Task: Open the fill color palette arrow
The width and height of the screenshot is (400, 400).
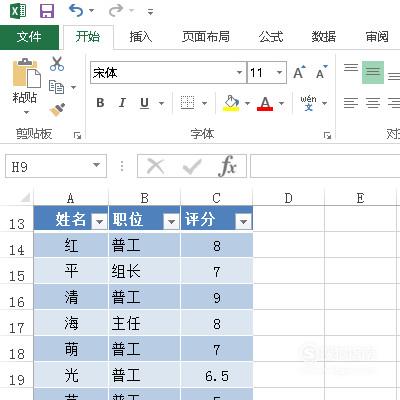Action: [x=247, y=103]
